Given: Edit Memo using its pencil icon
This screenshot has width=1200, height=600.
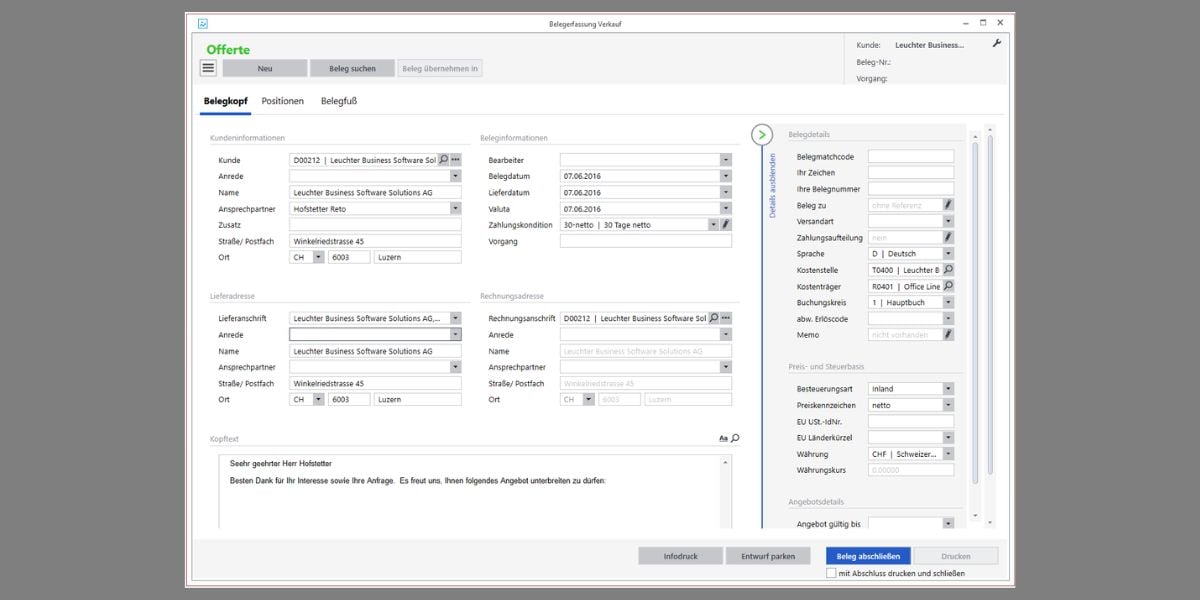Looking at the screenshot, I should [948, 335].
